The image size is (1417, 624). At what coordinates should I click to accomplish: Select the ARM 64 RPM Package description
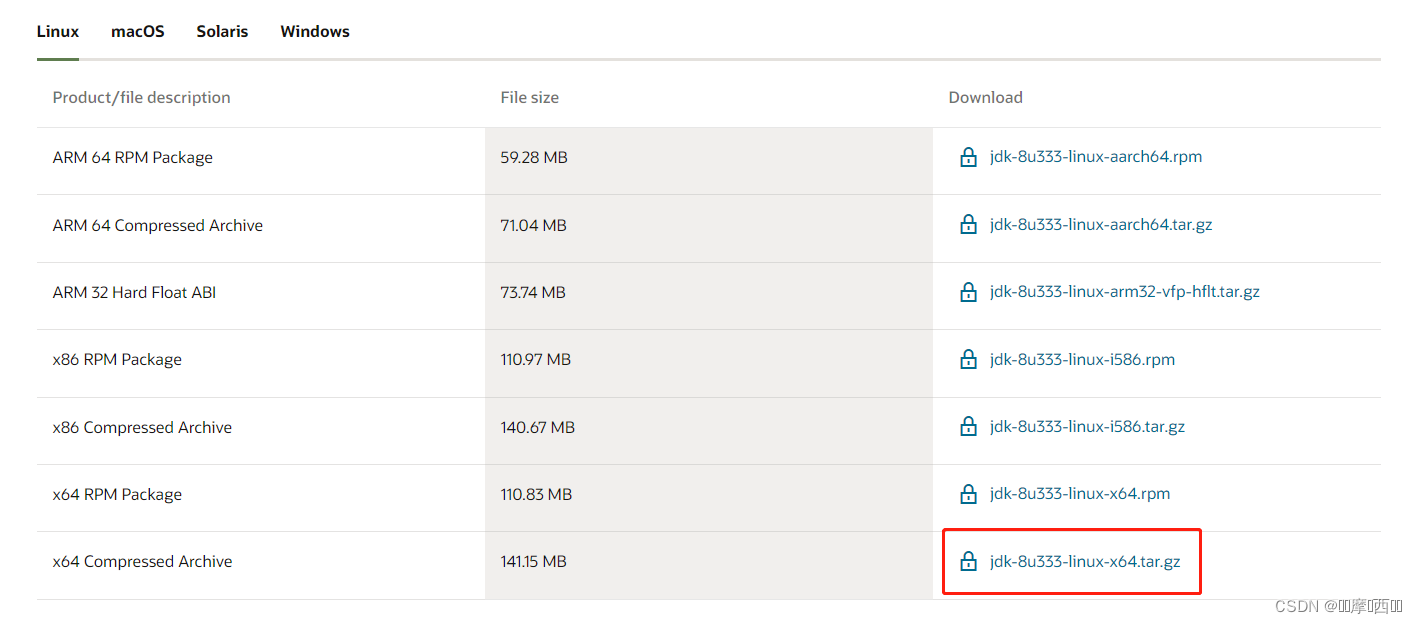(x=132, y=158)
